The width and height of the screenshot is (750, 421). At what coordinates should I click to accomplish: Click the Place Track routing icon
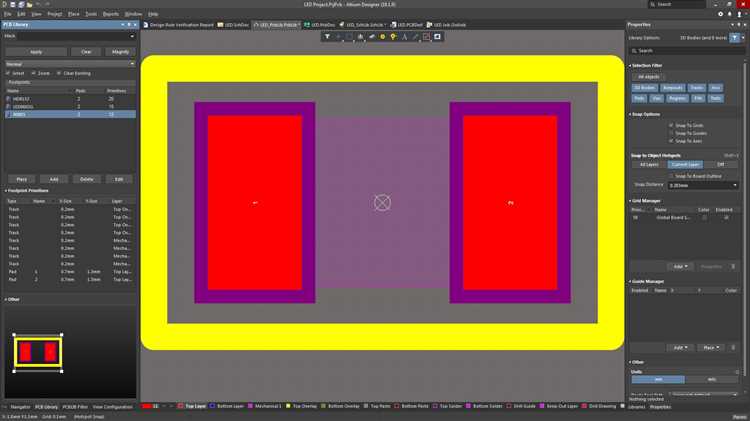tap(372, 37)
